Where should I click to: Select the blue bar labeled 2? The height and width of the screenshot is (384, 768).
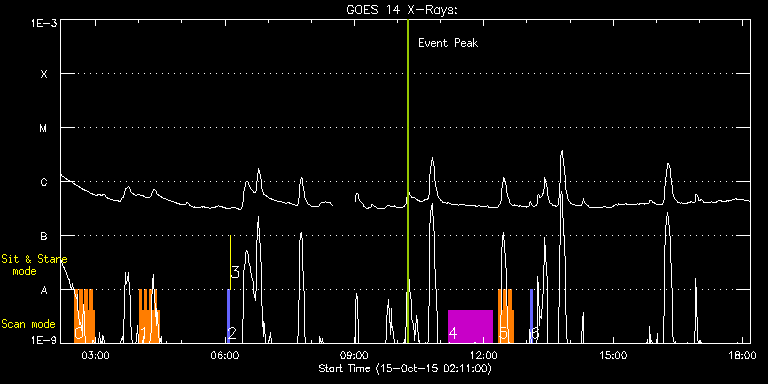click(228, 316)
